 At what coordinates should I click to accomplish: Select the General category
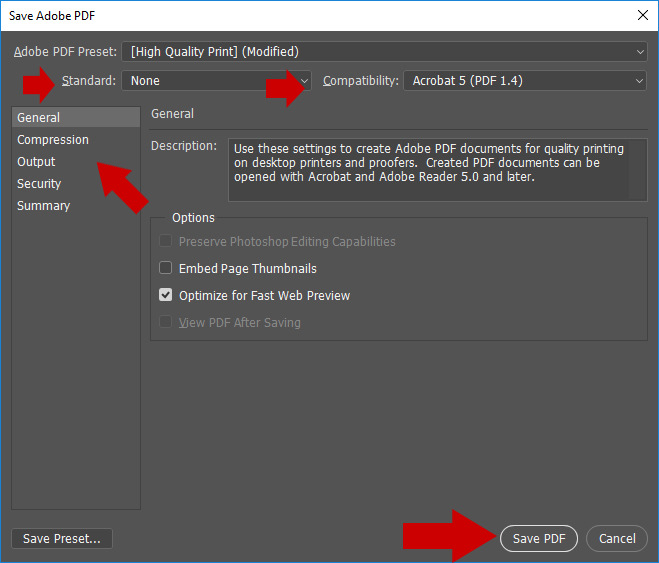coord(76,117)
